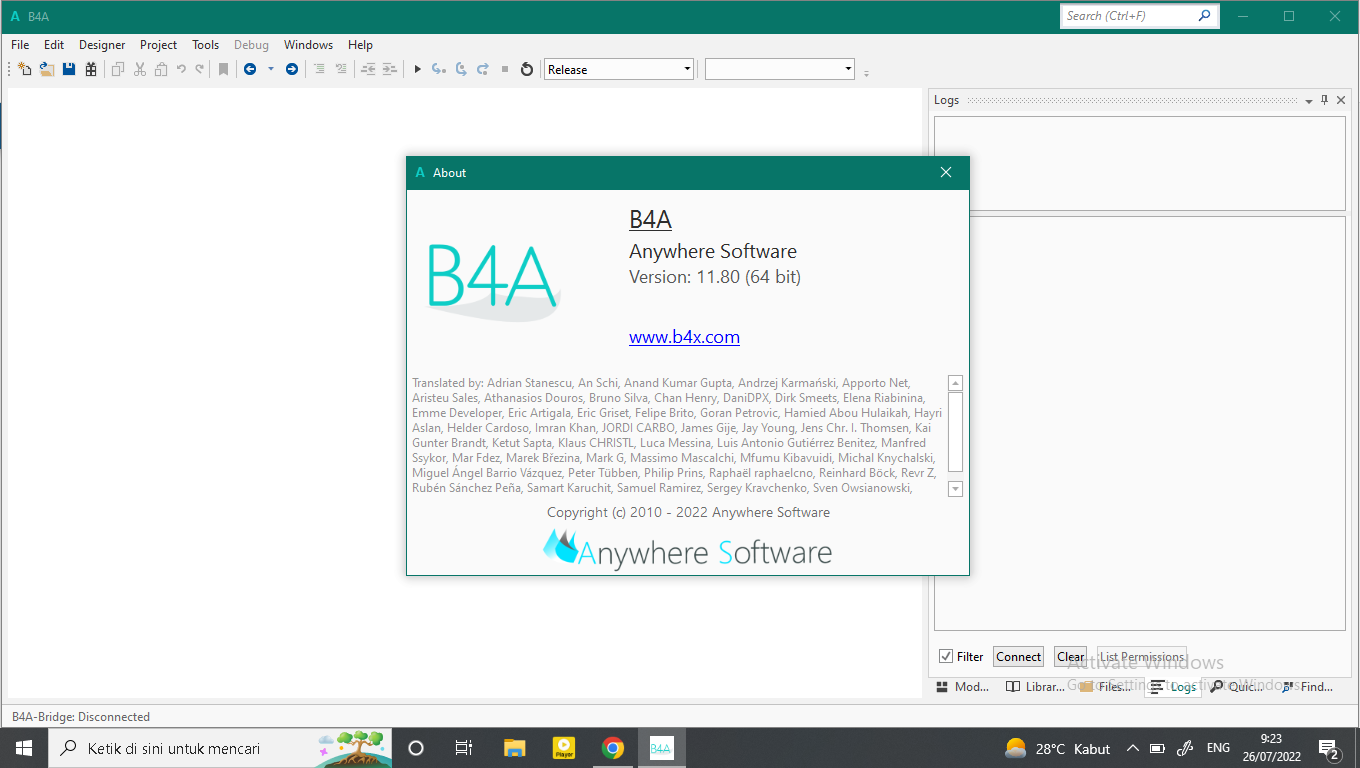Click the translators list scroll up arrow
The height and width of the screenshot is (768, 1360).
click(955, 383)
